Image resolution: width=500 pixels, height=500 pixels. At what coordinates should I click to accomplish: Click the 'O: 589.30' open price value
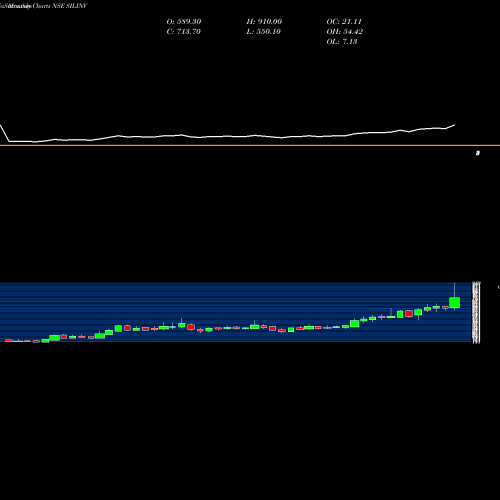point(184,22)
